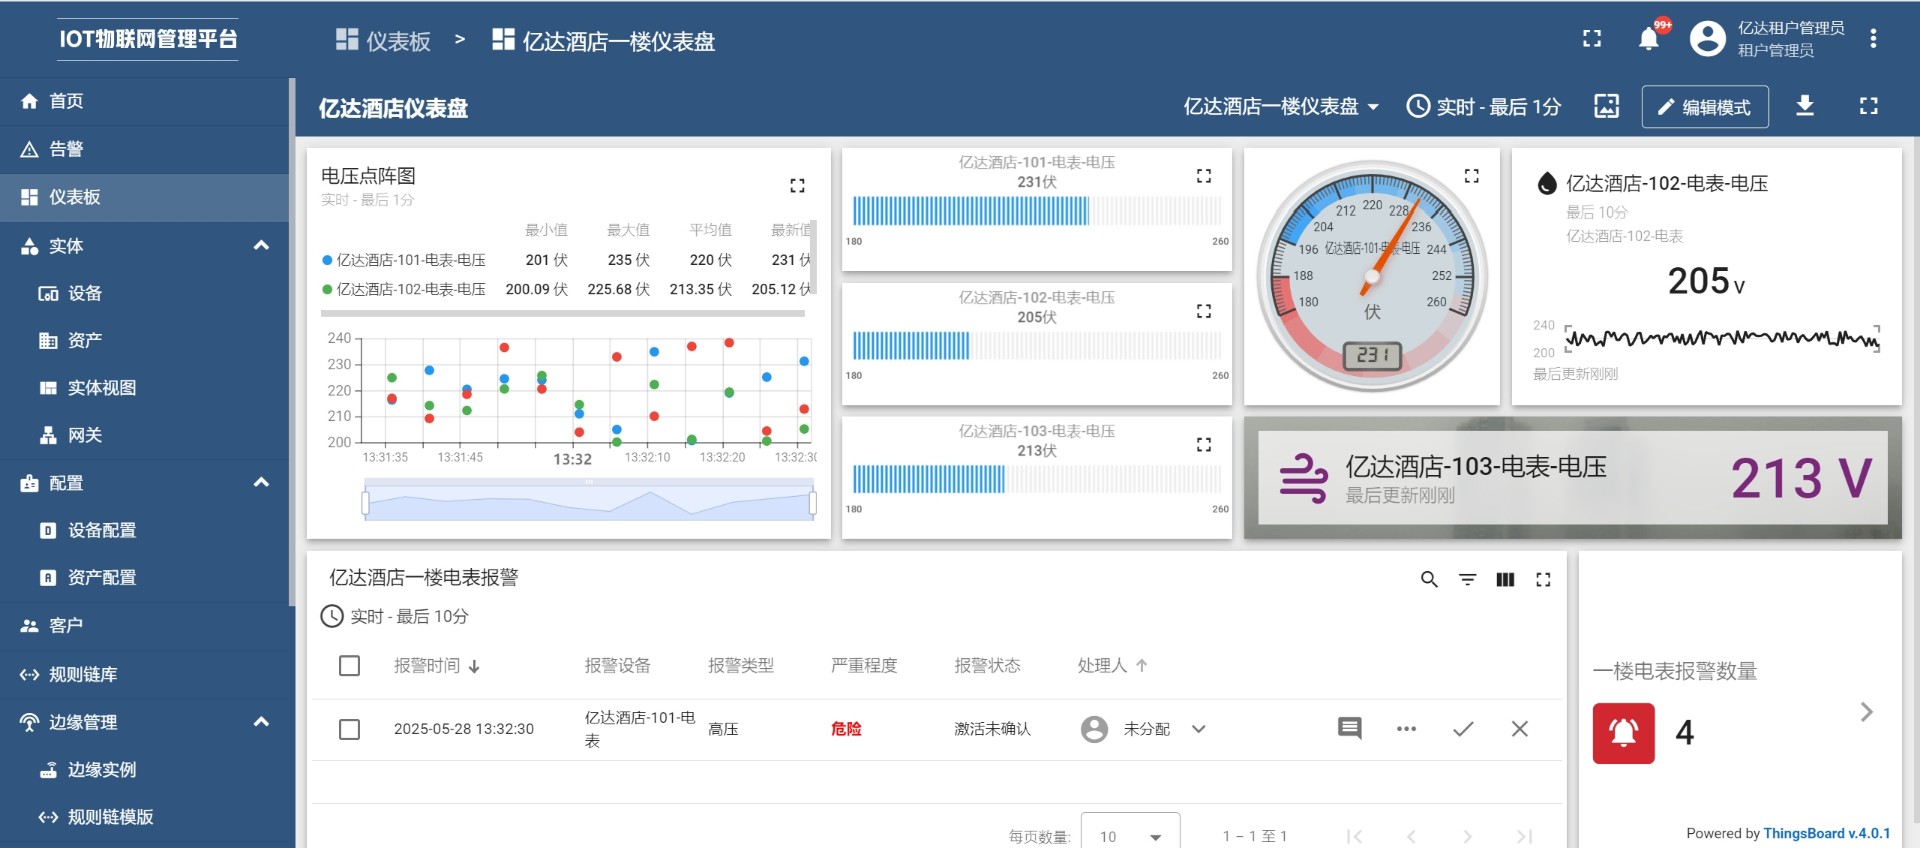1920x848 pixels.
Task: Search alarms with the magnifier icon
Action: pos(1429,580)
